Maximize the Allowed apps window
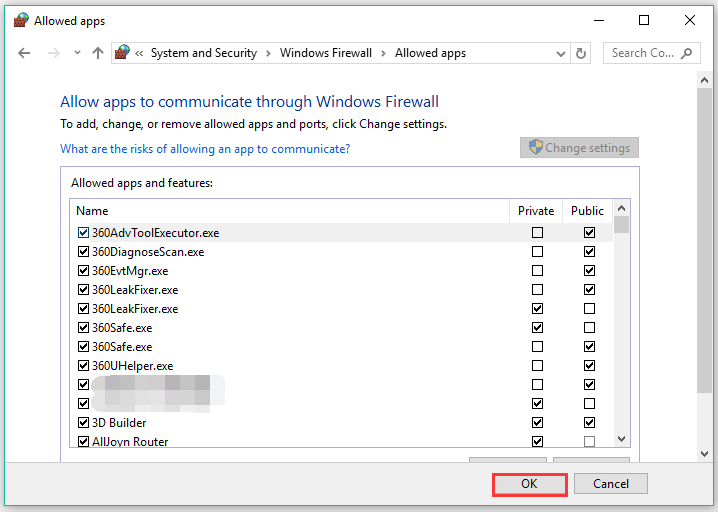Screen dimensions: 718x512 tap(644, 20)
